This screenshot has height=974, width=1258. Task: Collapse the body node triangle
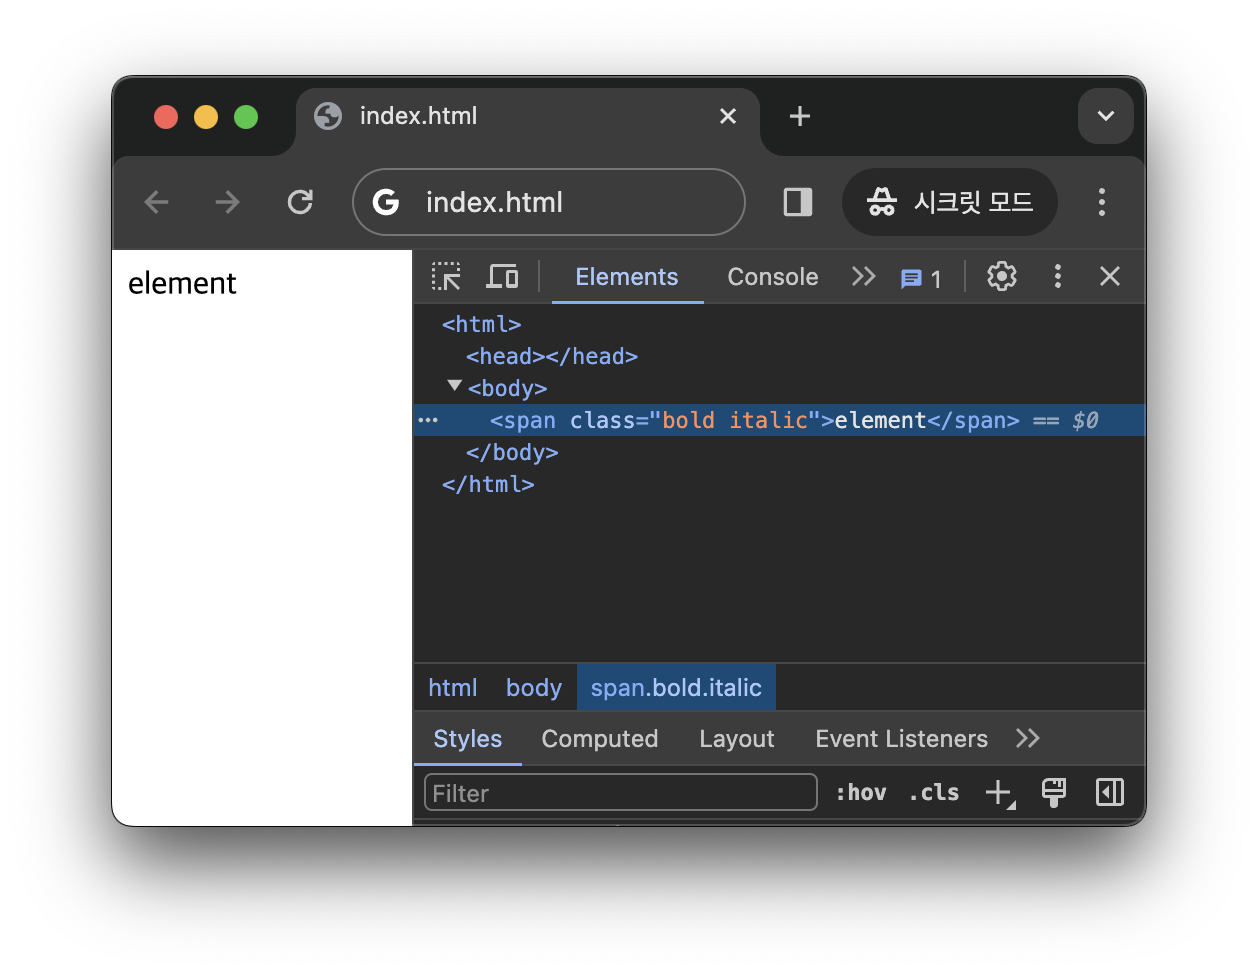click(x=454, y=386)
